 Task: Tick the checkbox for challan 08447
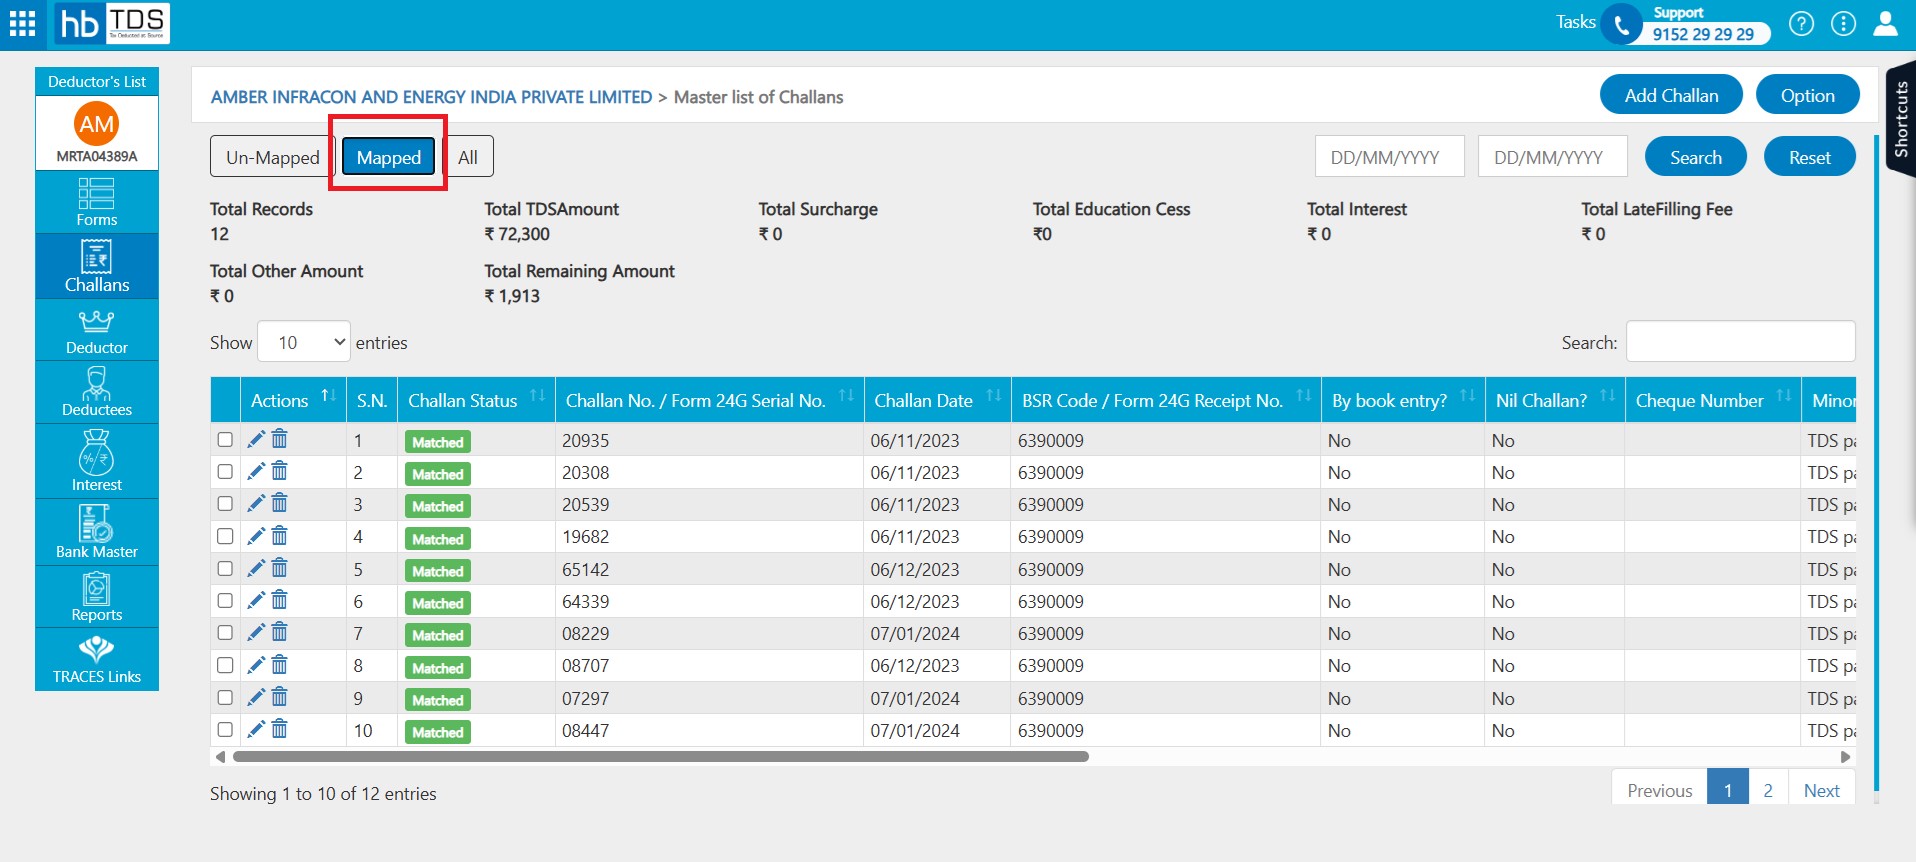pyautogui.click(x=225, y=729)
